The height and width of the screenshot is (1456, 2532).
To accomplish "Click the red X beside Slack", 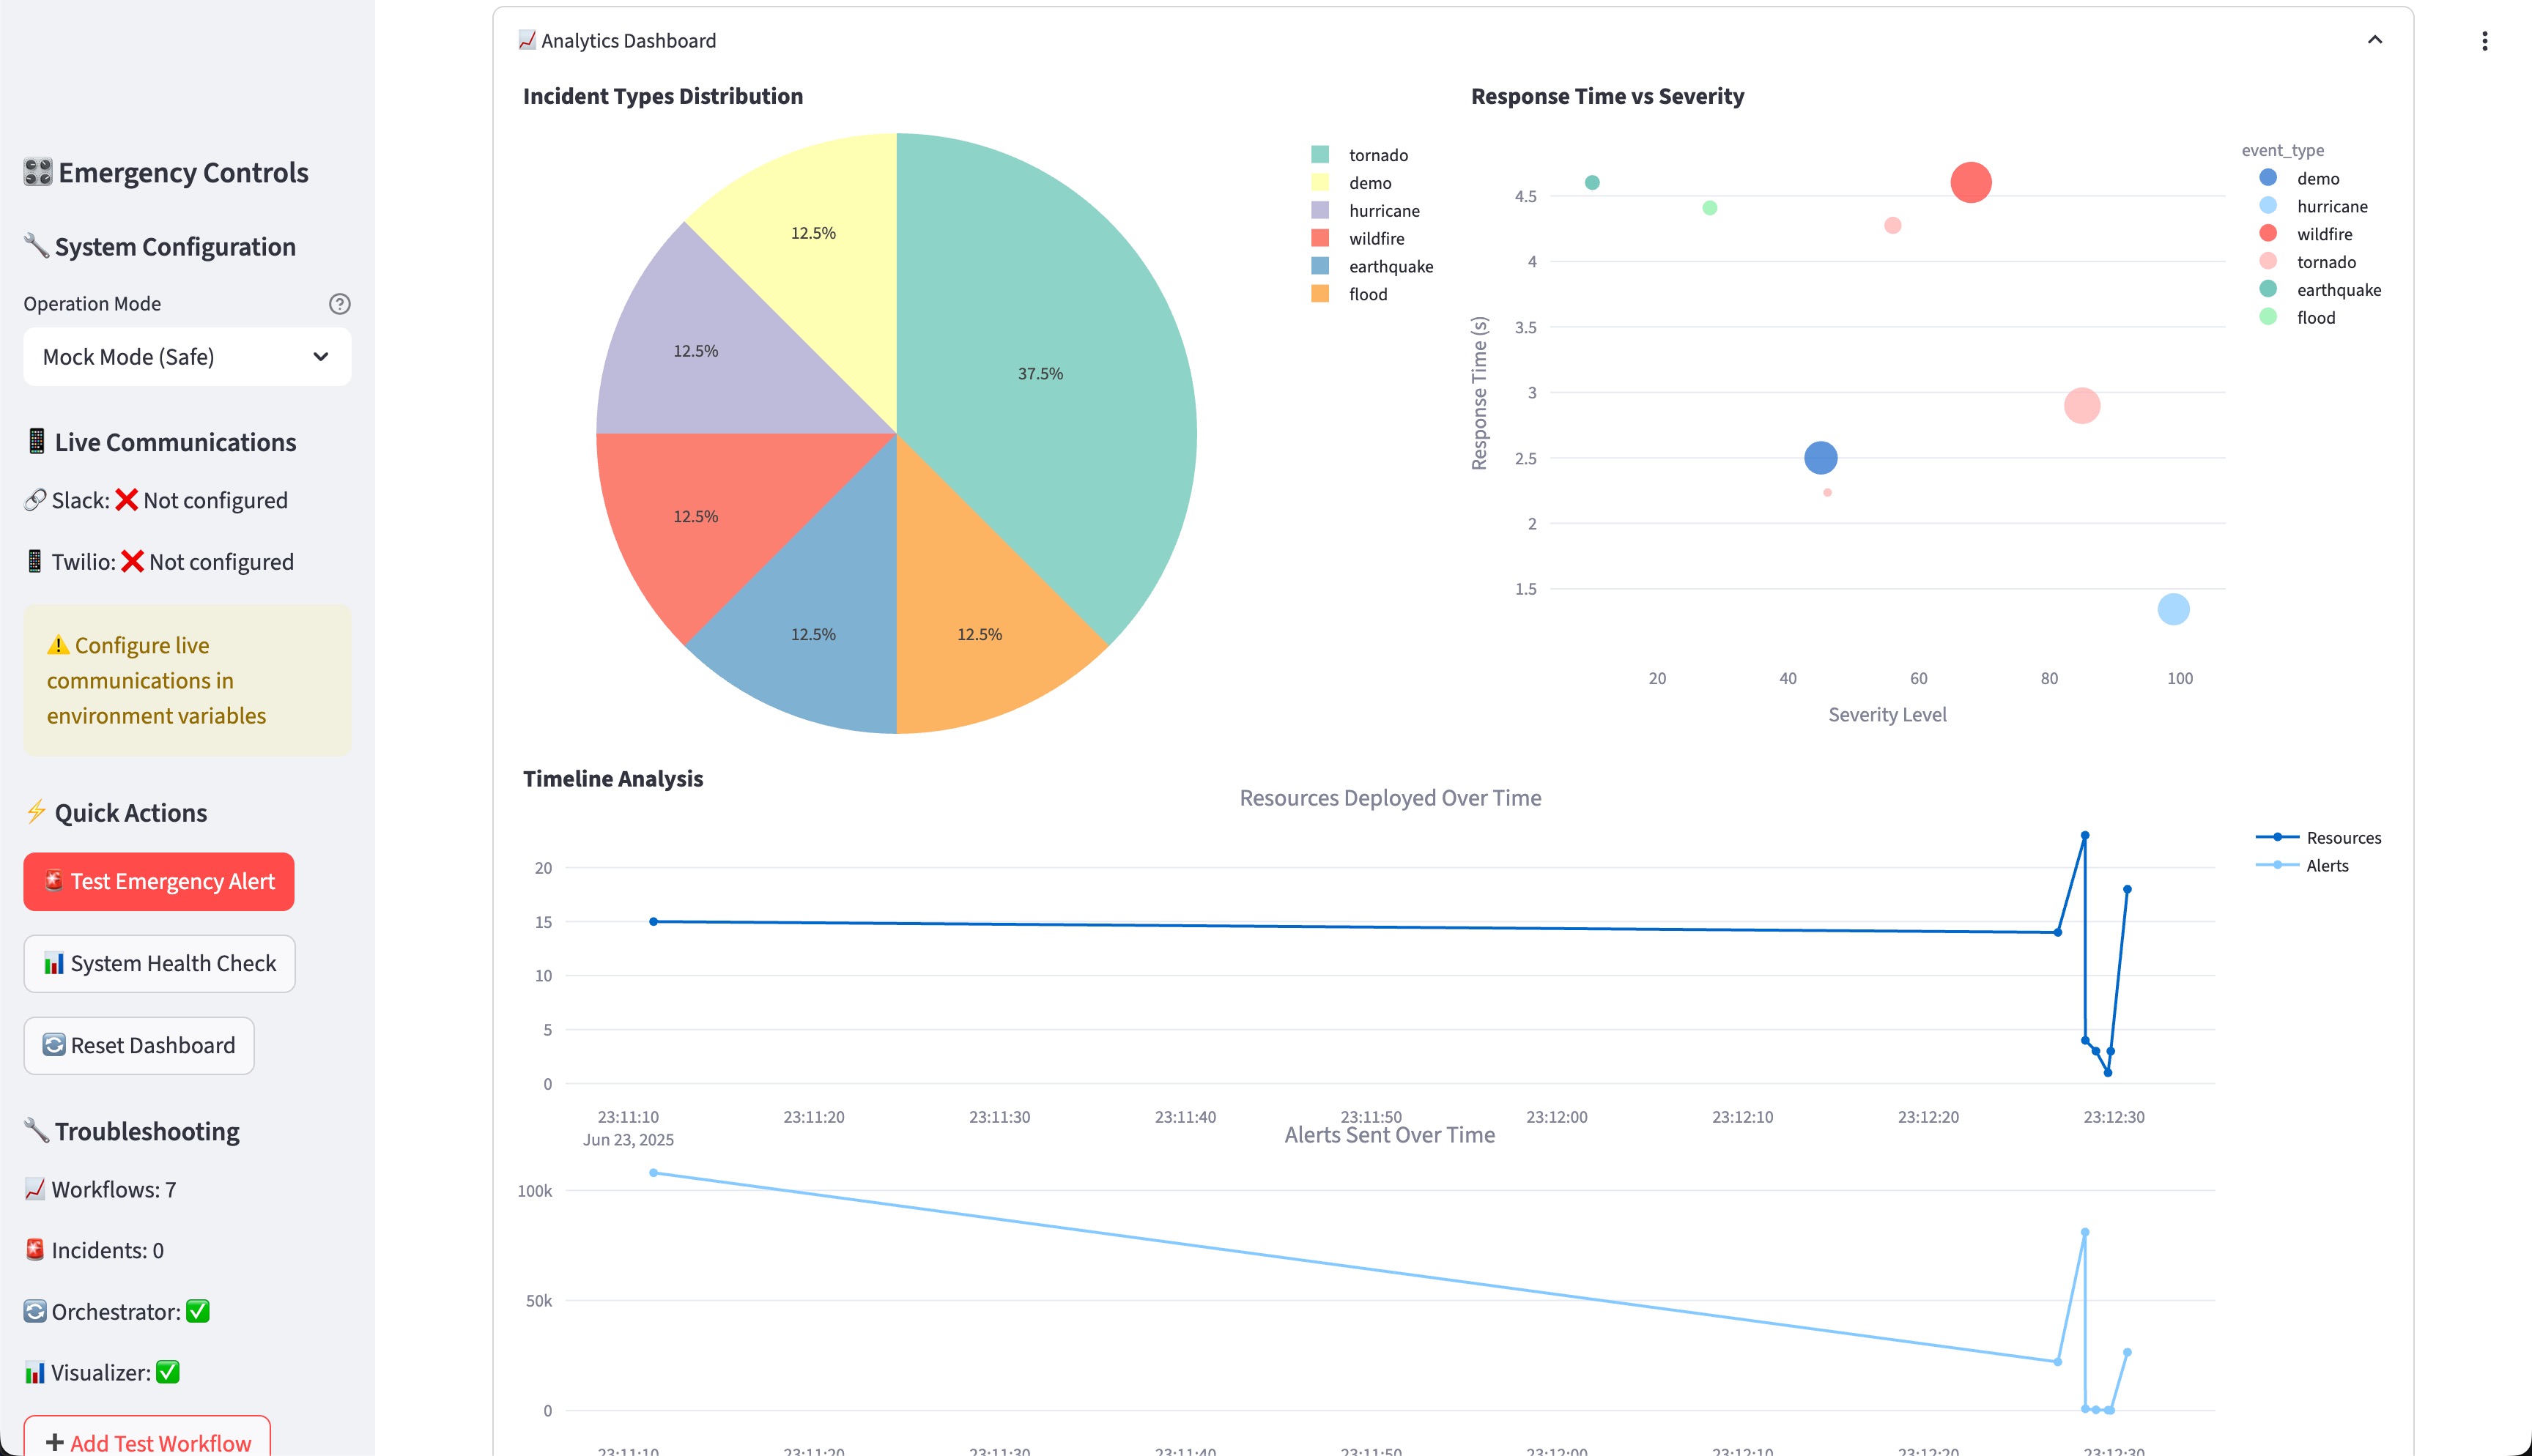I will [x=126, y=500].
